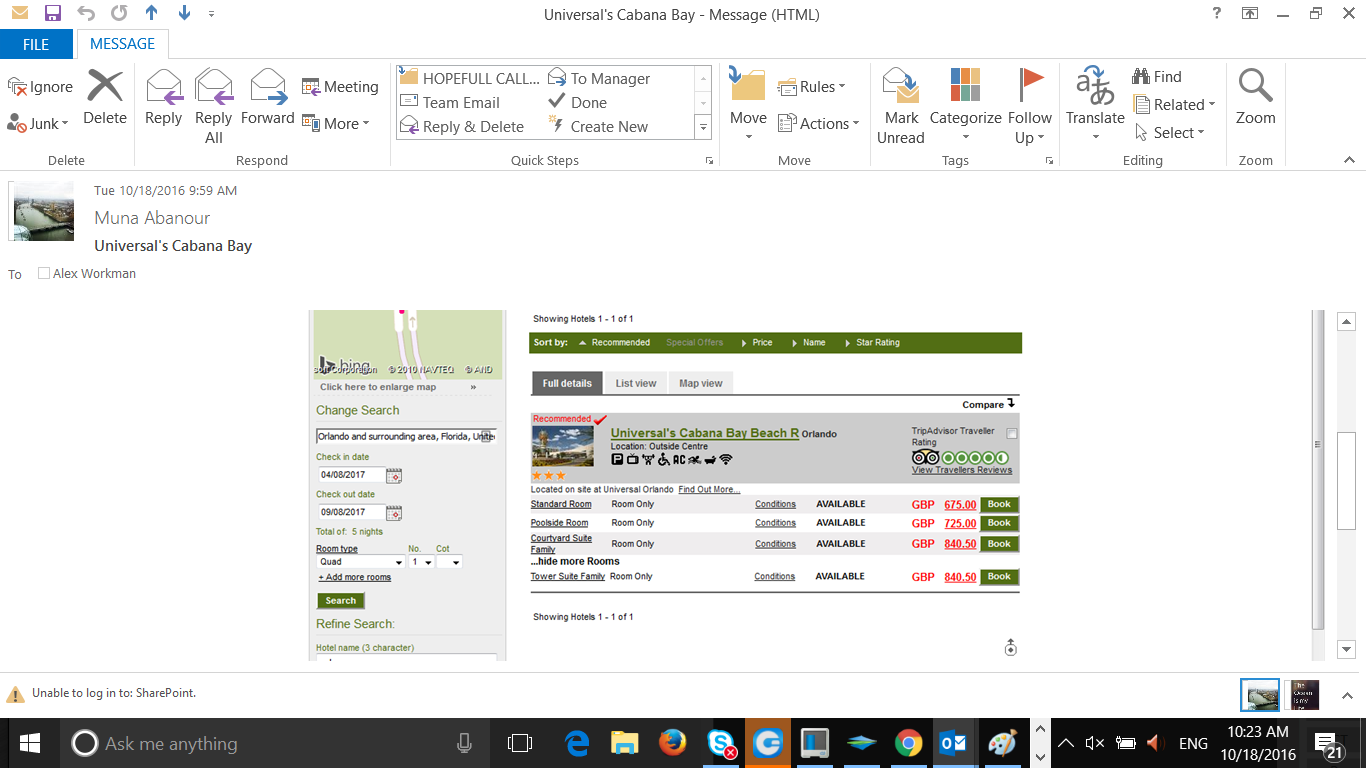Click the Delete message icon
The image size is (1366, 768).
105,87
